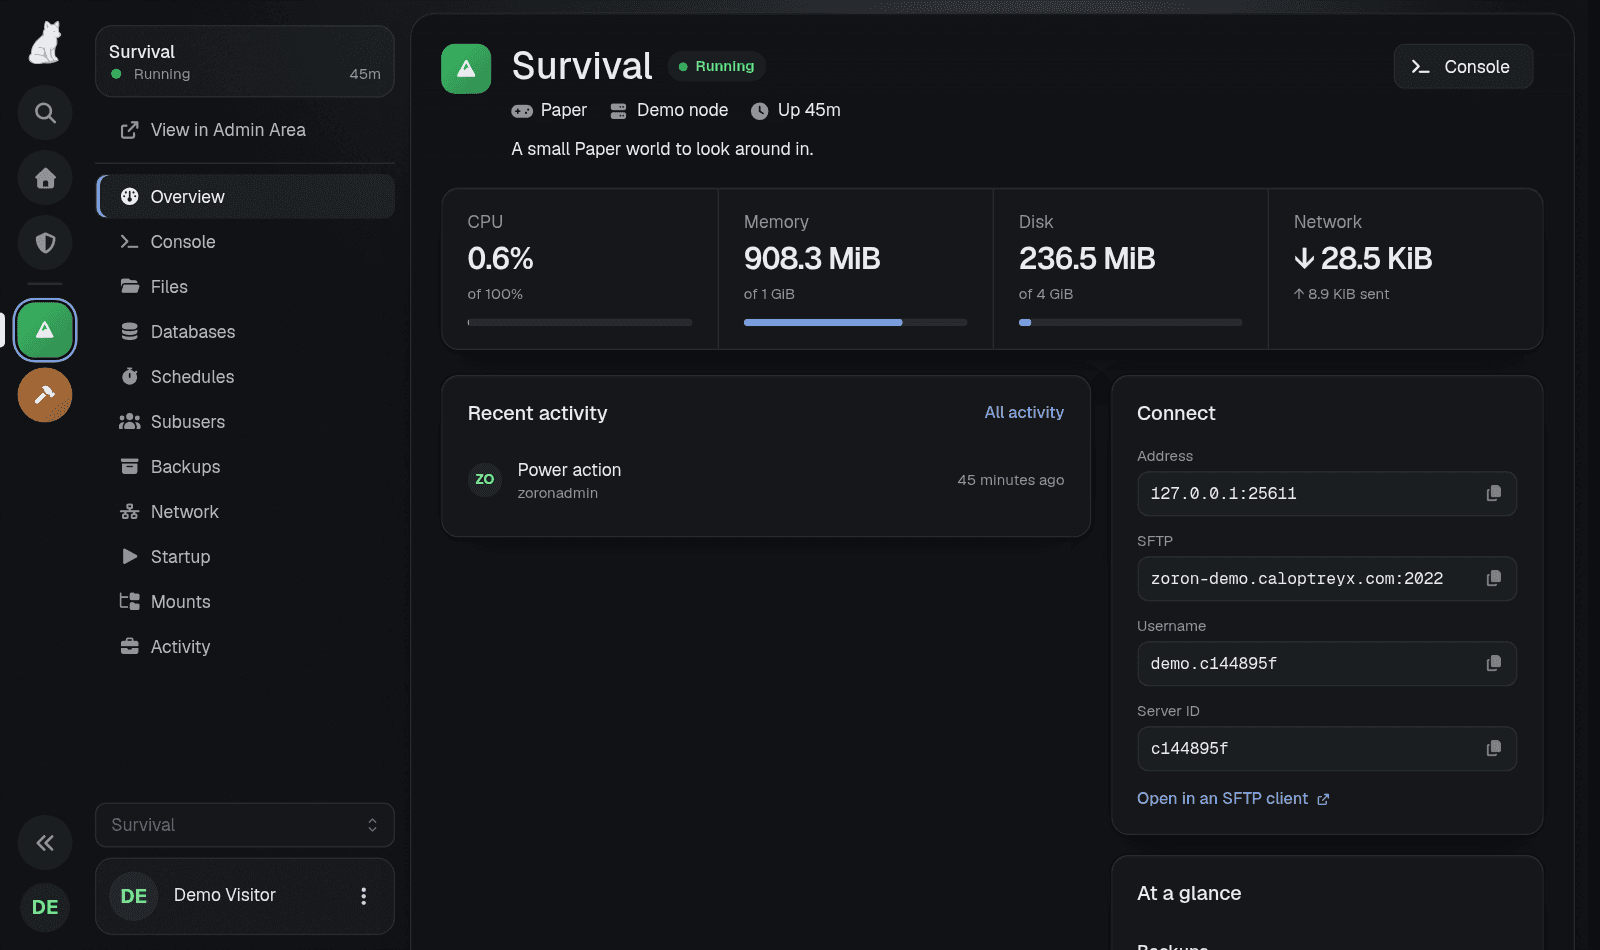Click the Survival server card at sidebar top

tap(245, 62)
